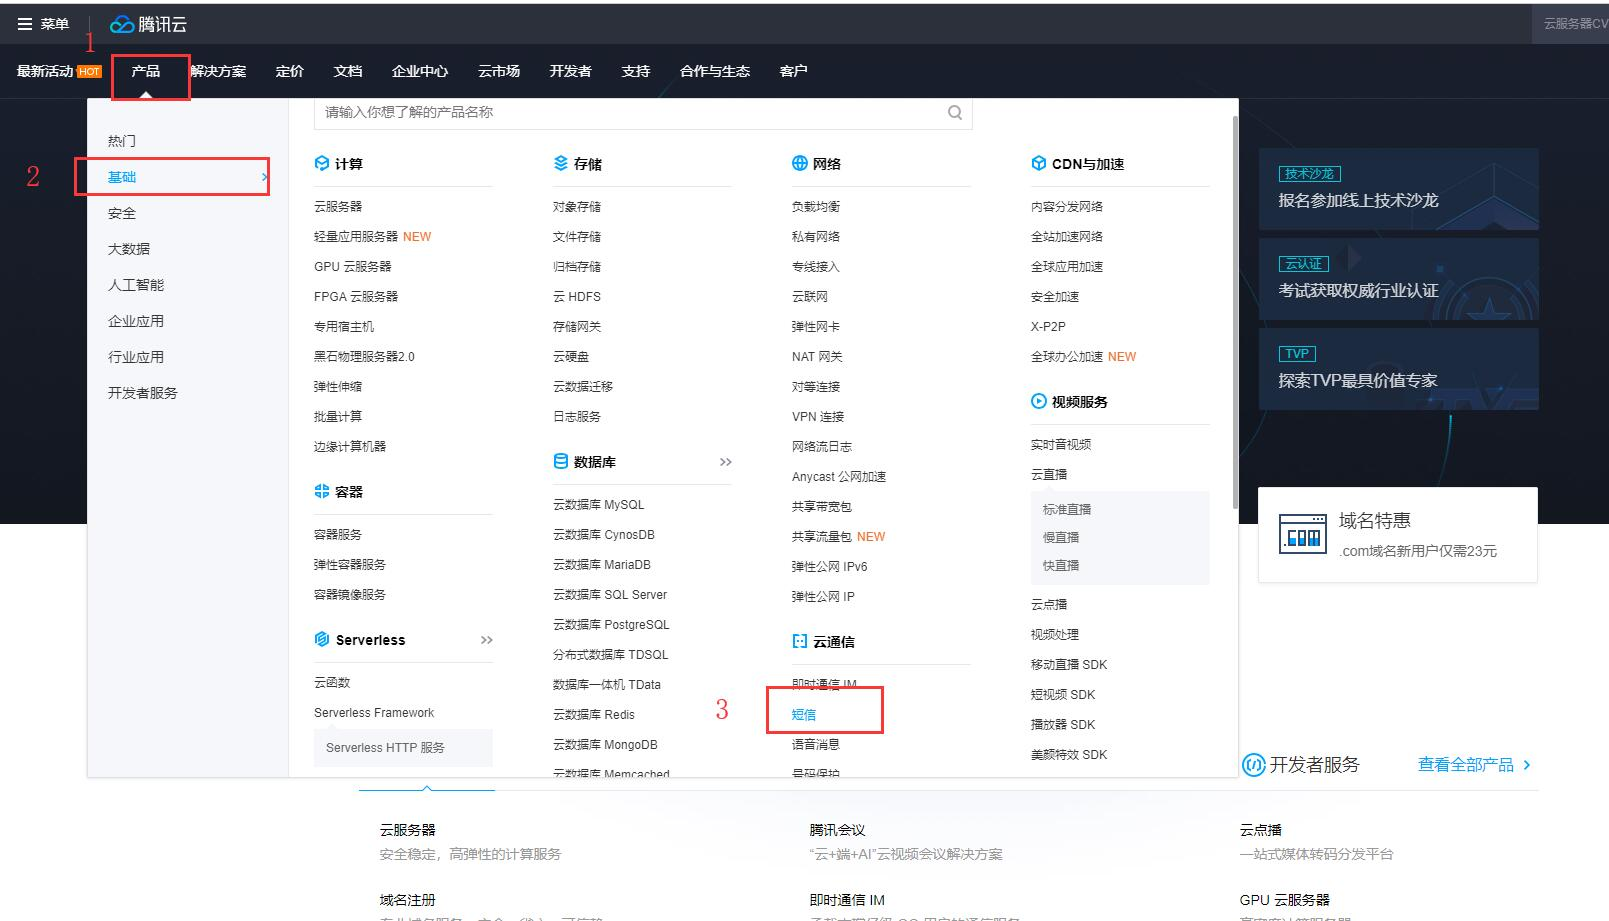Open the 负载均衡 link

point(816,206)
